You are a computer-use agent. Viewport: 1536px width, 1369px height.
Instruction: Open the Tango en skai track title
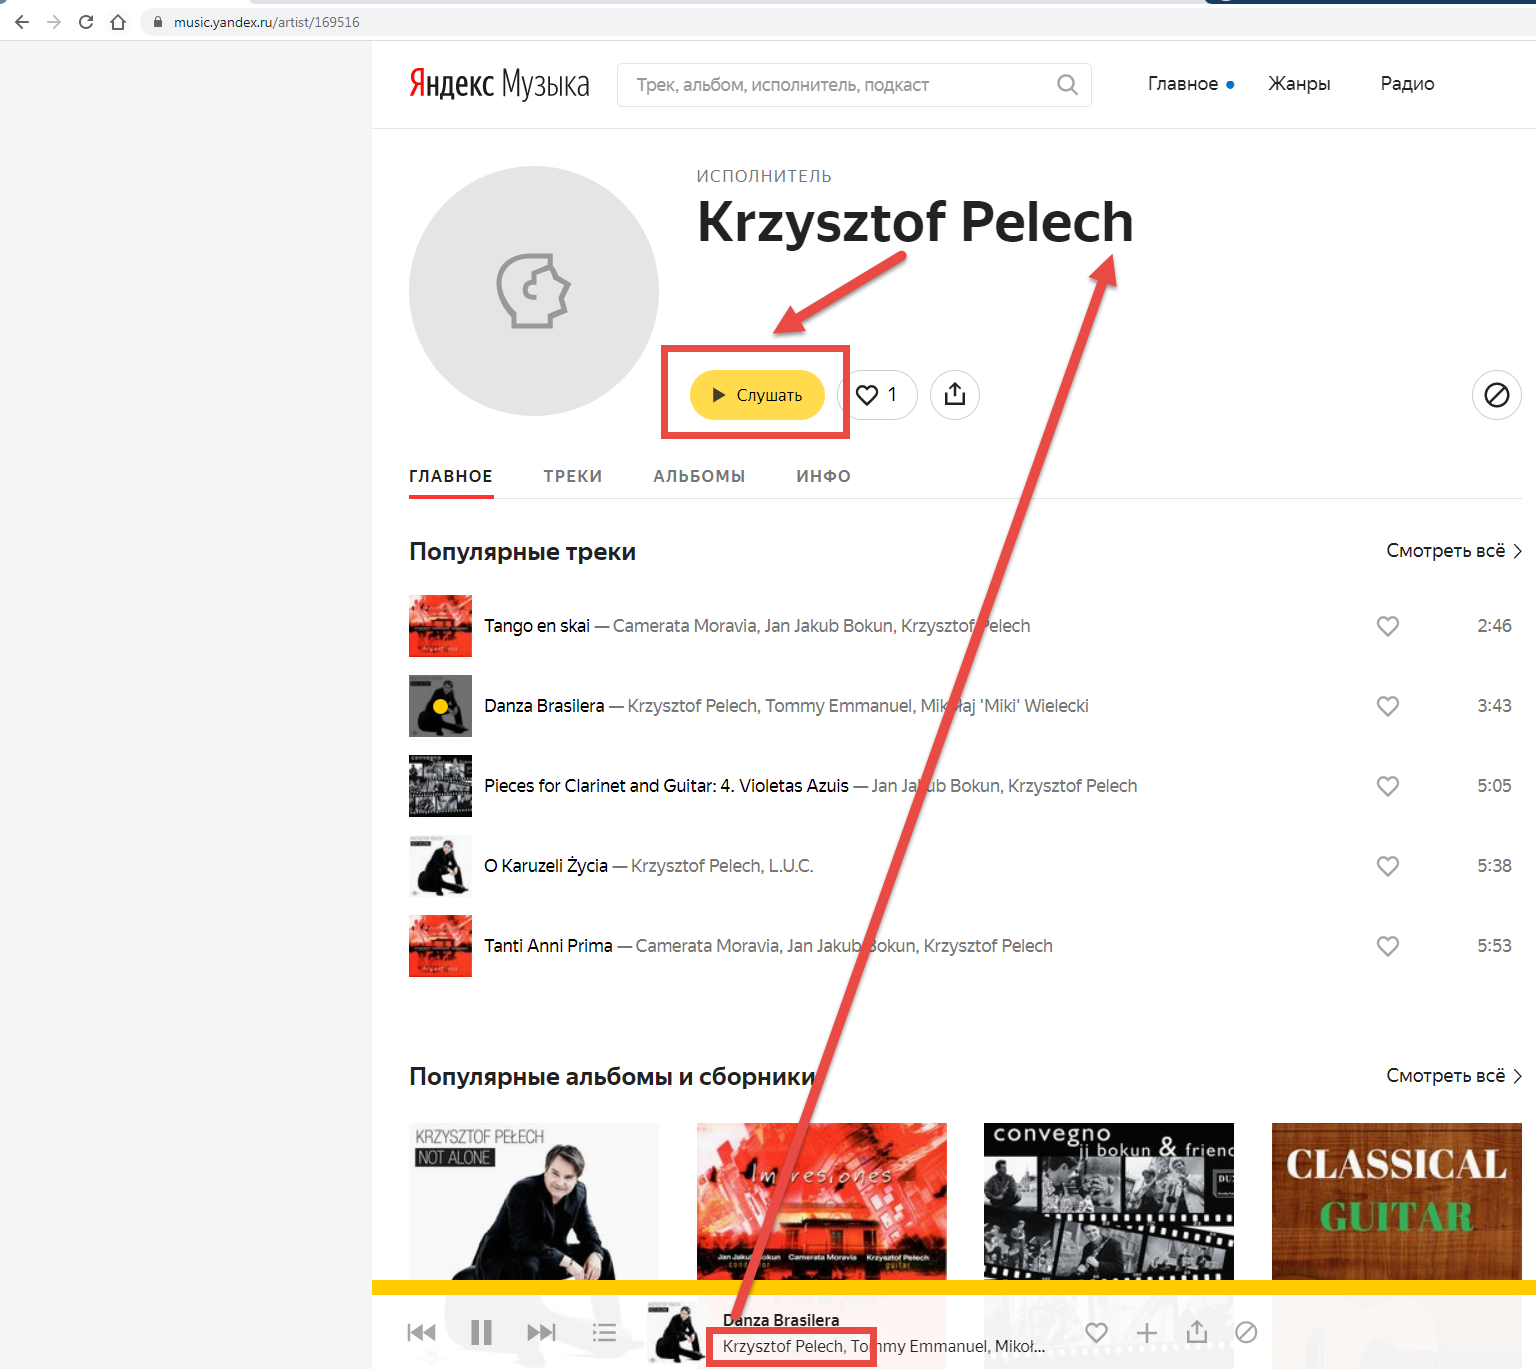[x=537, y=626]
